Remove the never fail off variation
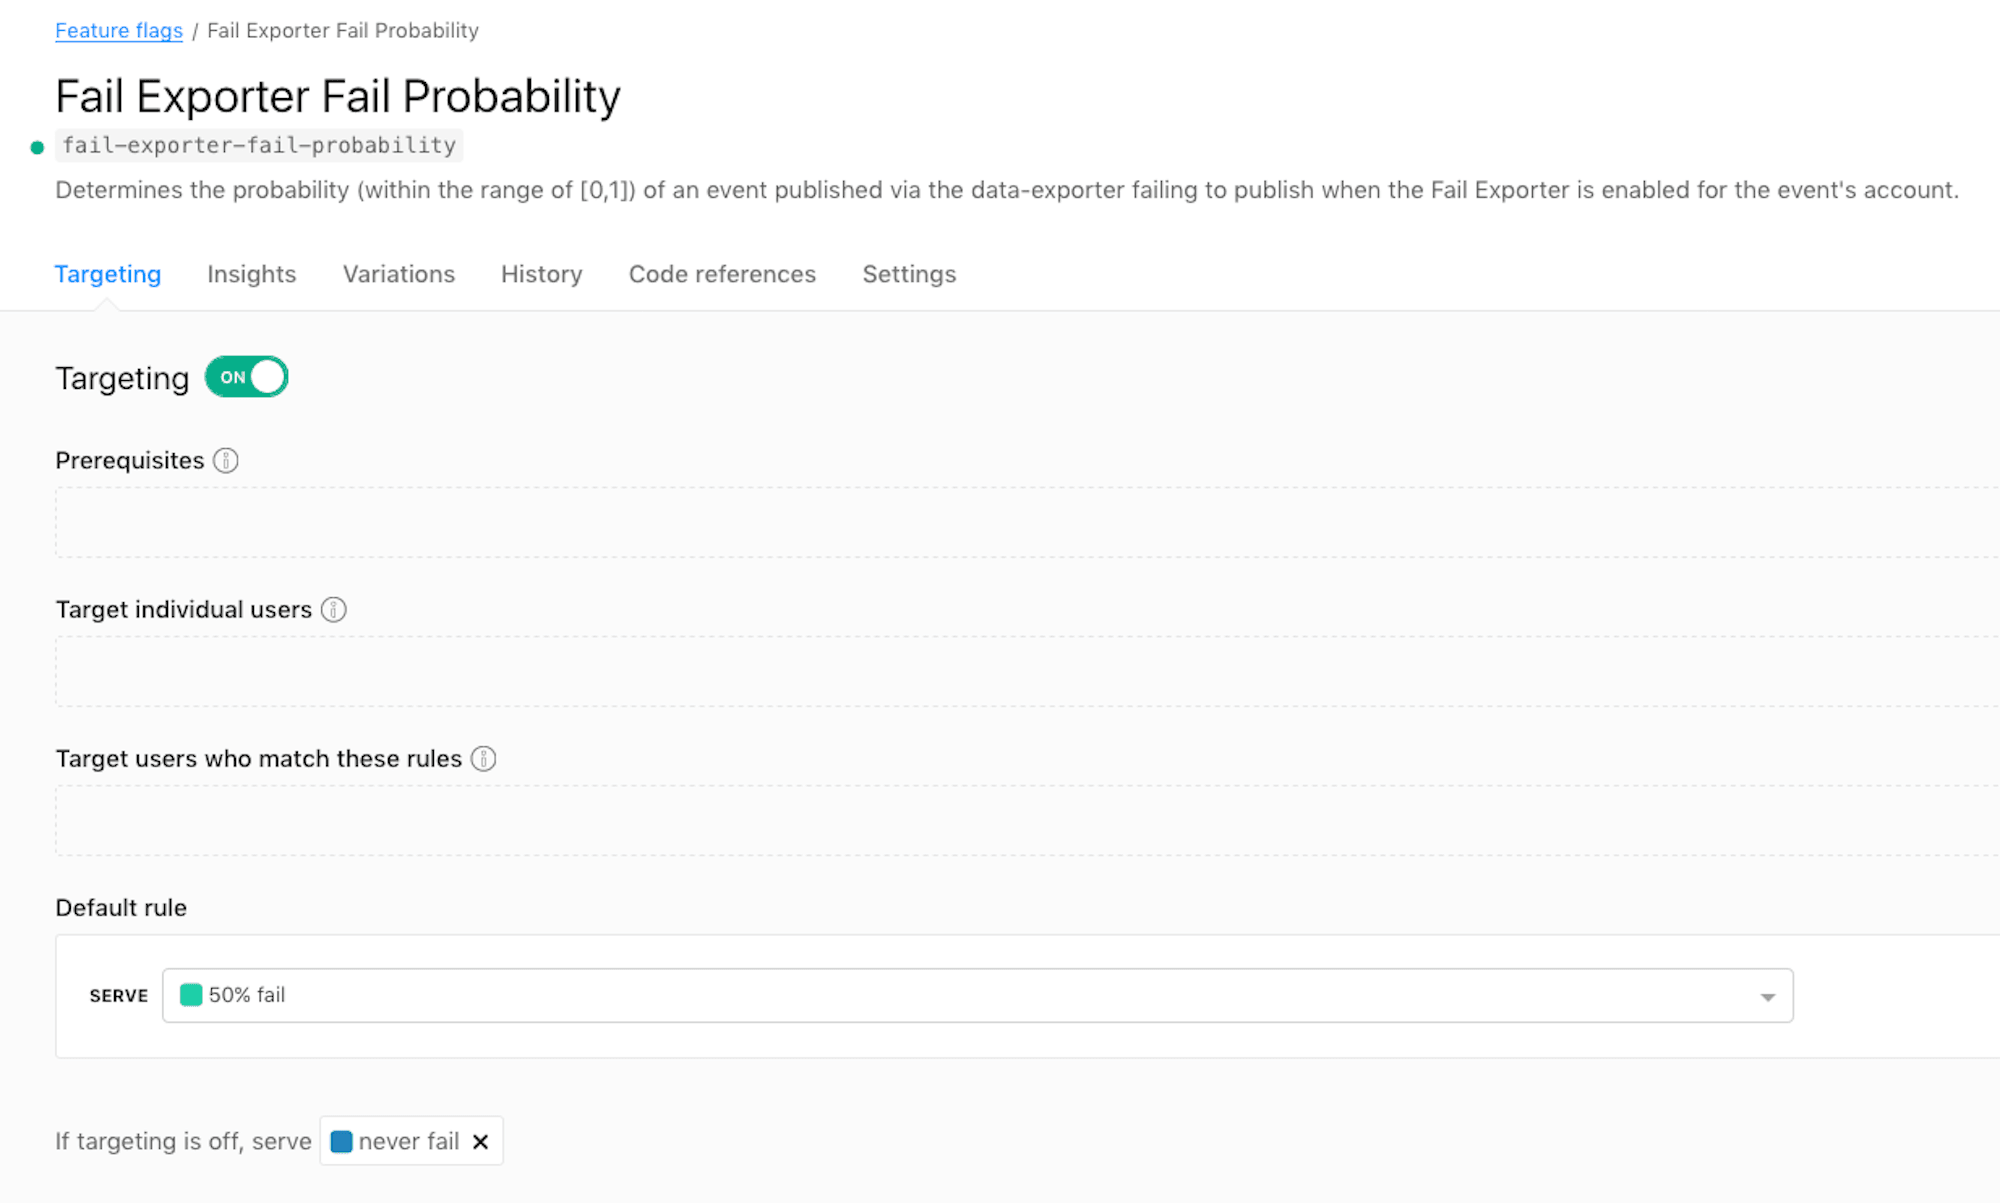2000x1203 pixels. [480, 1142]
